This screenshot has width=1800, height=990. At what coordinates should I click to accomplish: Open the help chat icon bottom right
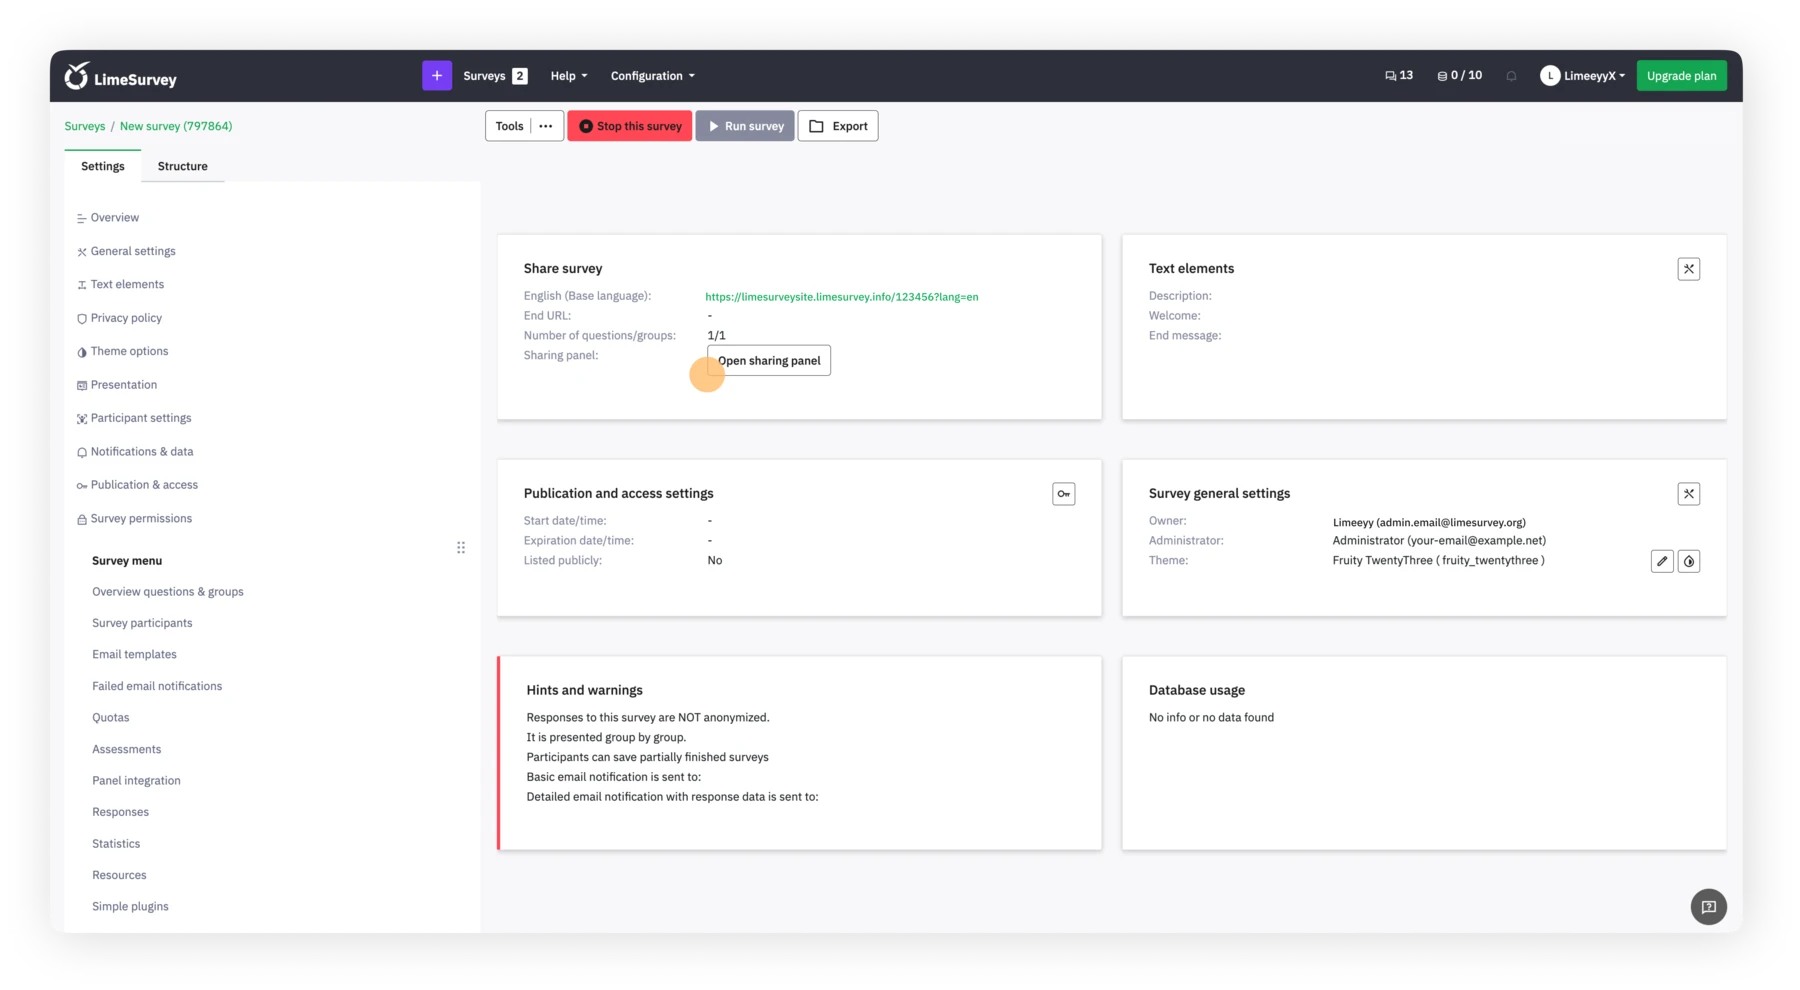[1708, 907]
